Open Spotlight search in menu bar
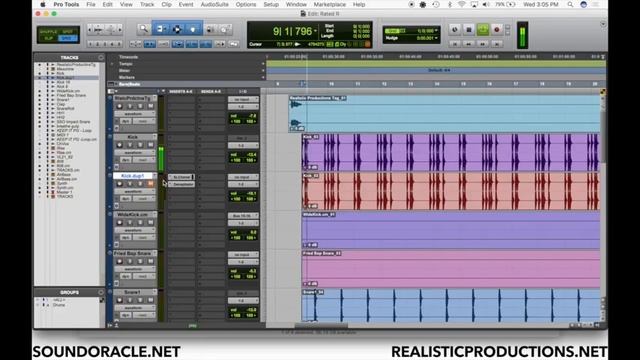The height and width of the screenshot is (360, 640). [x=570, y=4]
